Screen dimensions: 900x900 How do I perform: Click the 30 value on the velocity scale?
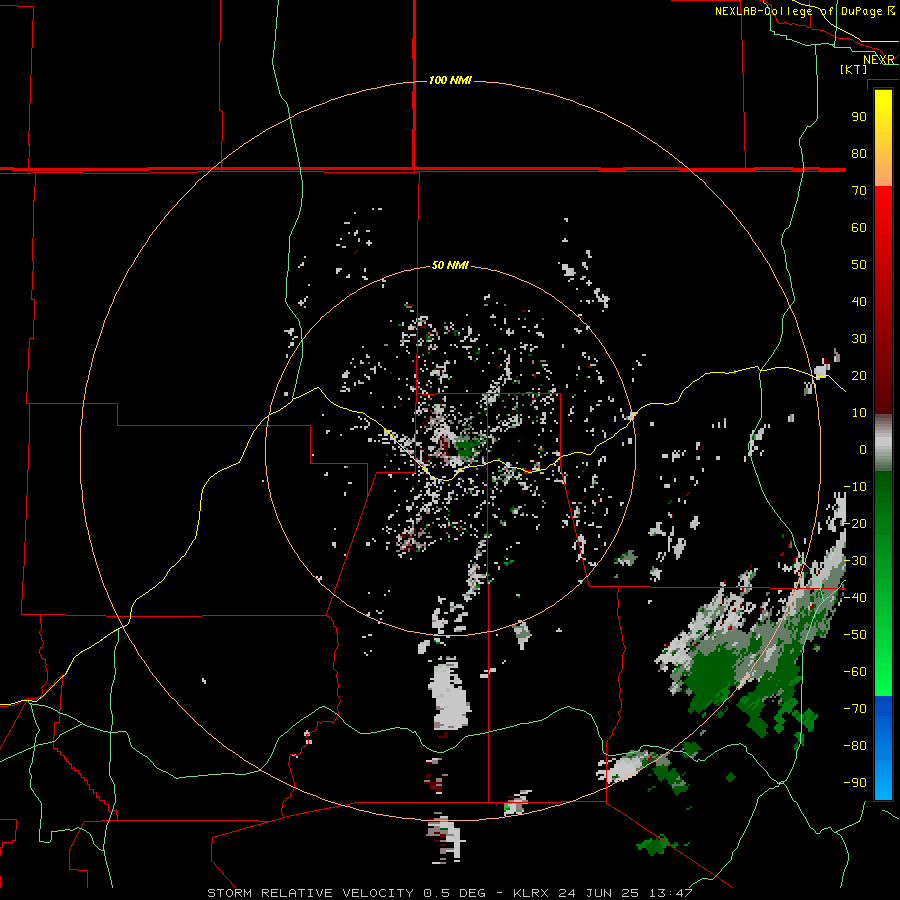pos(859,339)
